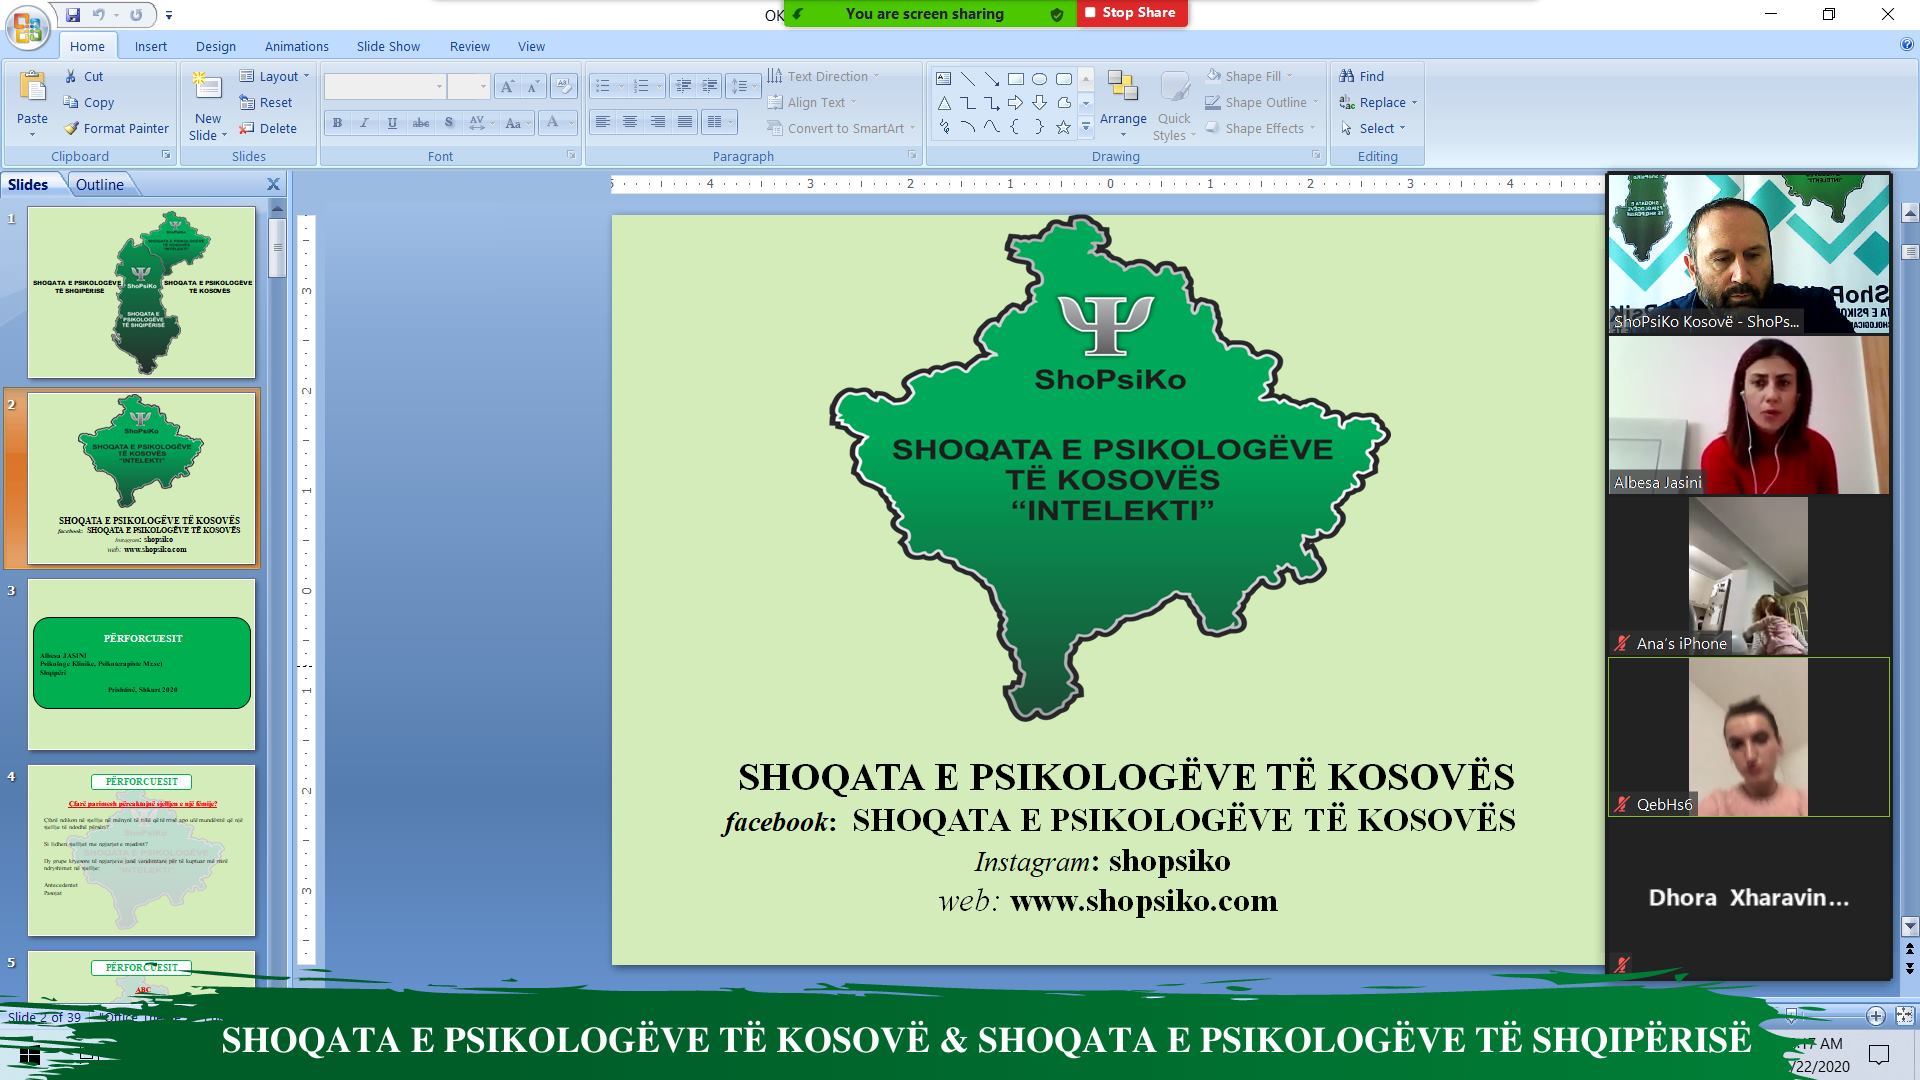Pick the Arrow line shape

point(991,78)
